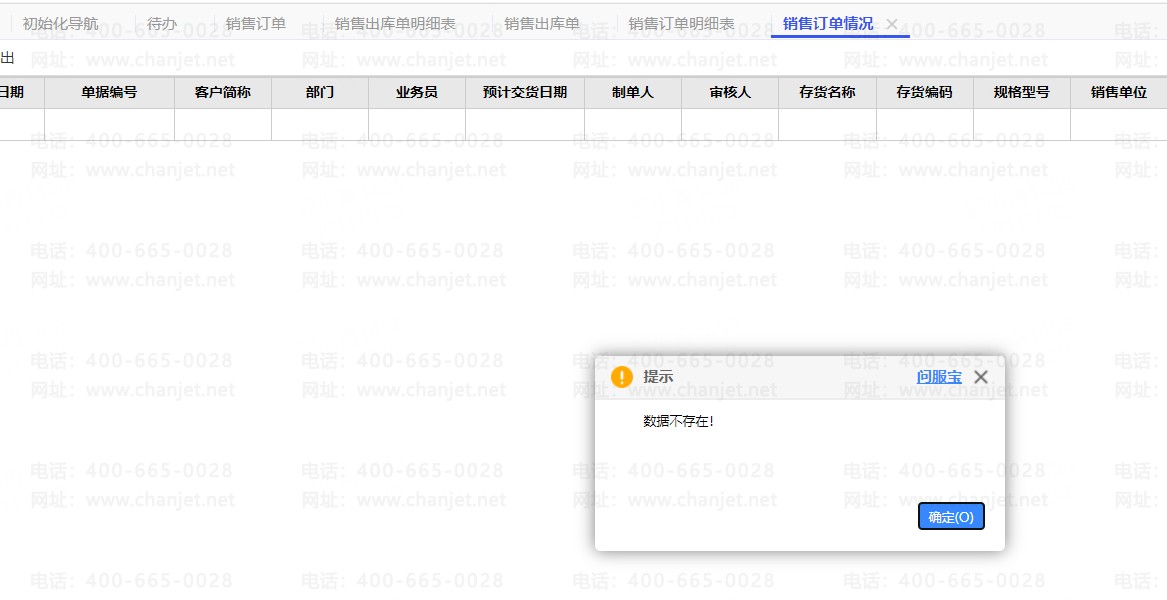Close the 提示 dialog with X

click(981, 377)
